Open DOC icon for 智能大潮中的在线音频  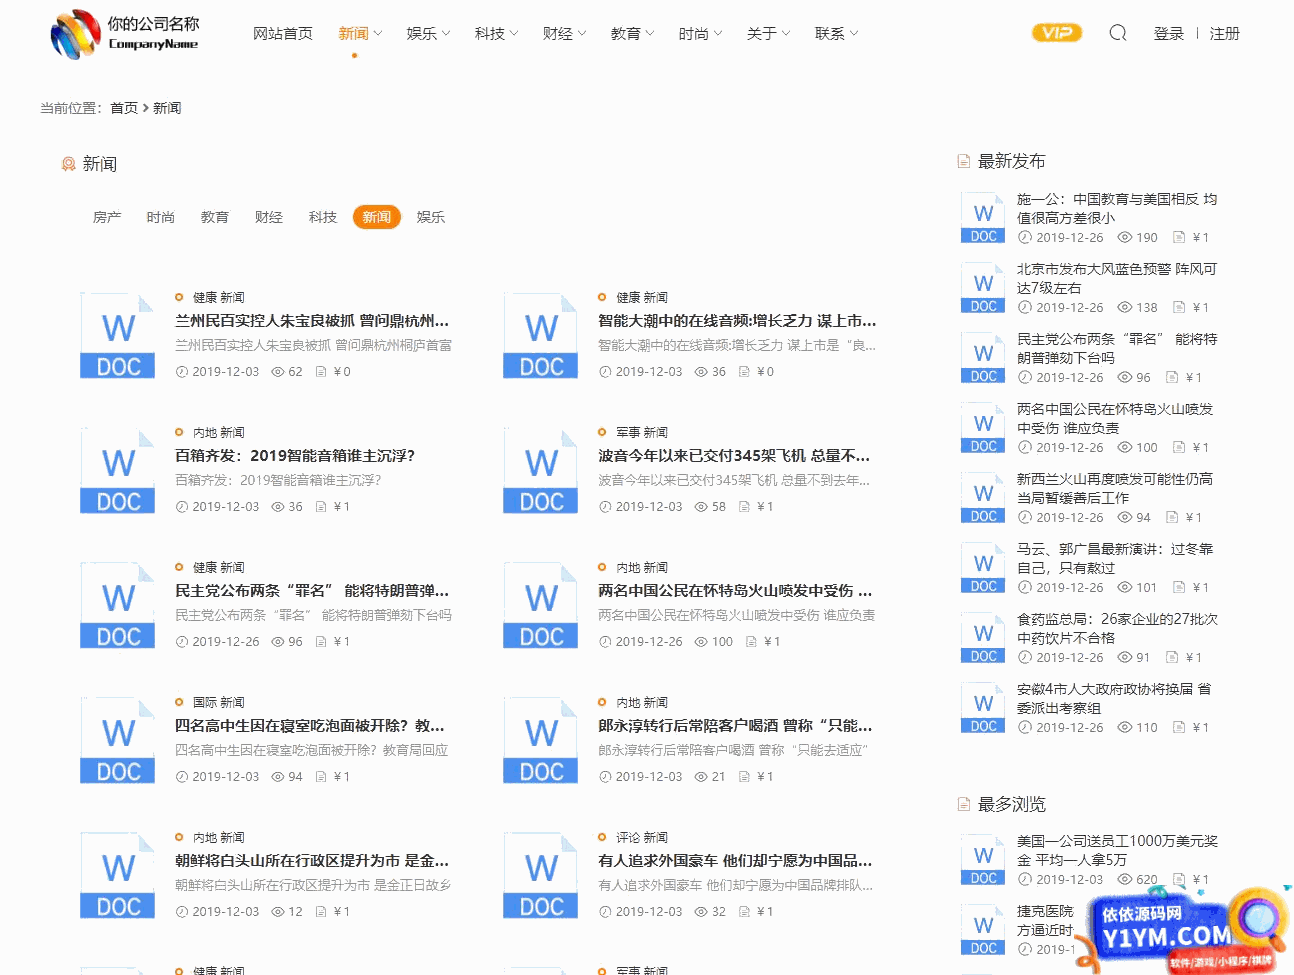541,336
